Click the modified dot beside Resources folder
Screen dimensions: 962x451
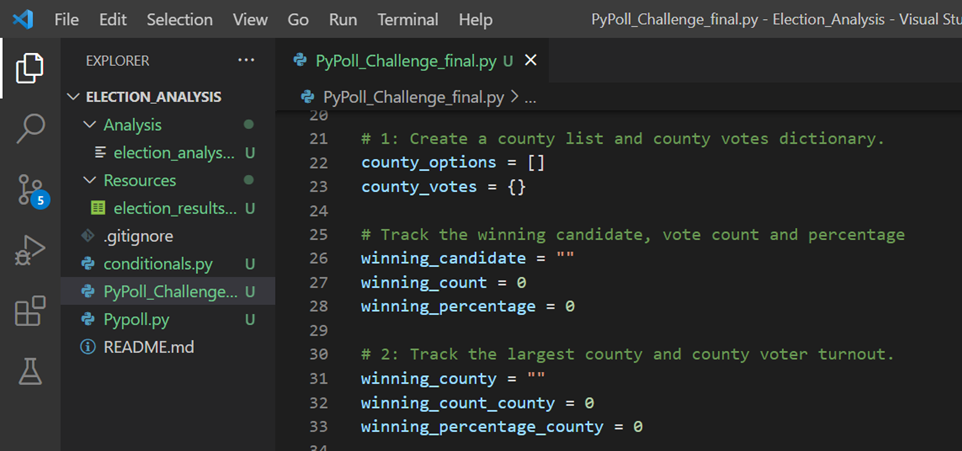pos(248,180)
